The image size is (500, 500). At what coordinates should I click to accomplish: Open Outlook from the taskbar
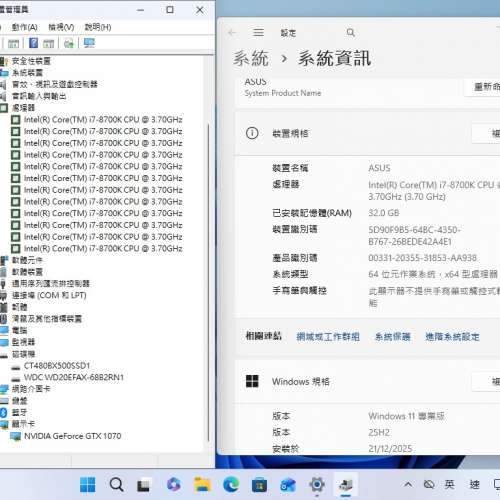(x=288, y=485)
